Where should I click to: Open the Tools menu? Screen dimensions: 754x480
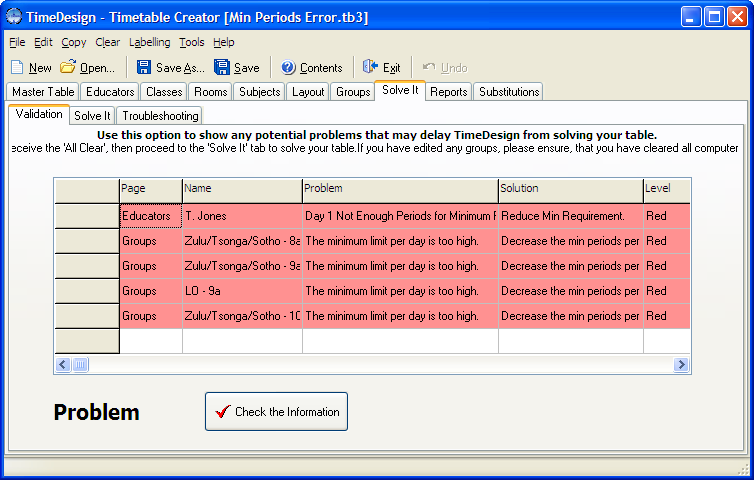point(192,42)
